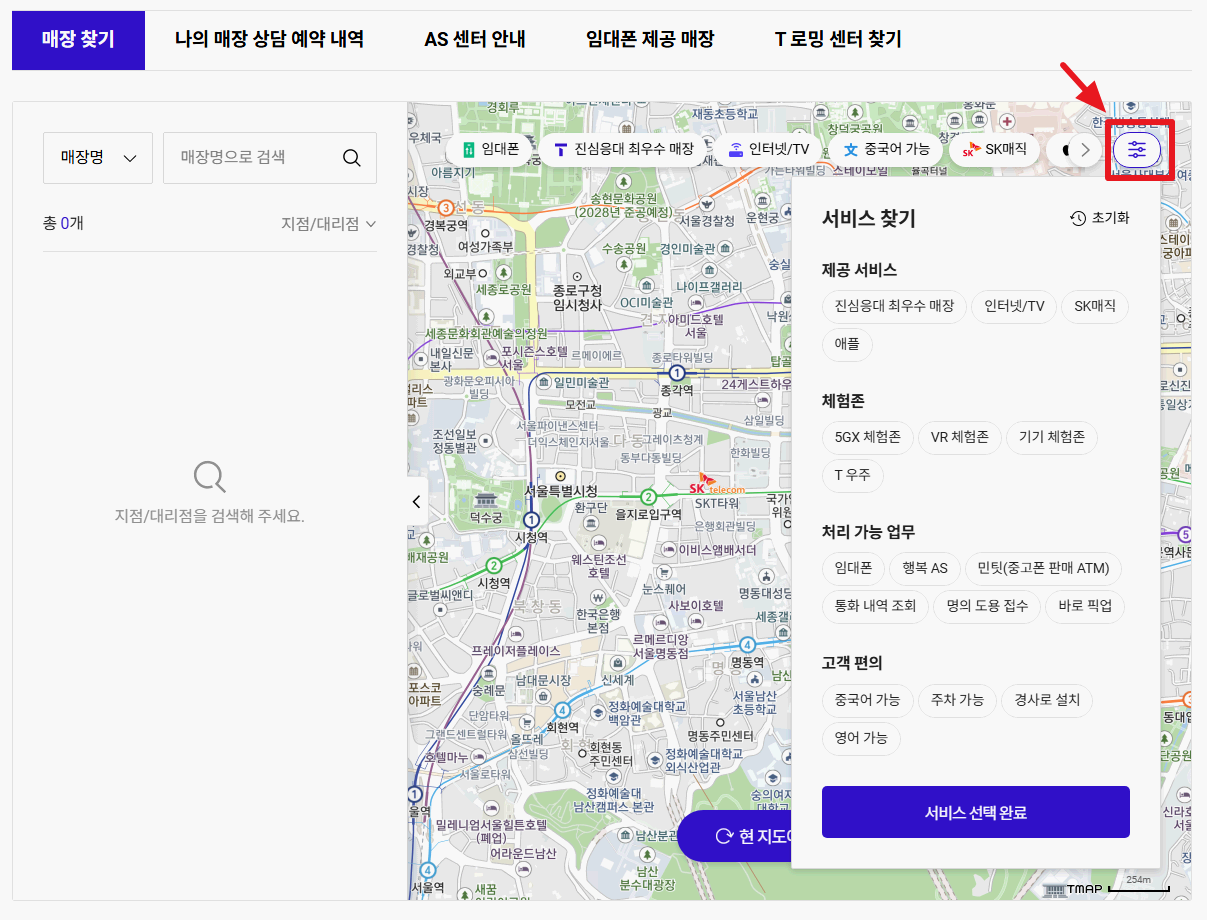Select the 인터넷/TV chip above the map

(x=768, y=150)
